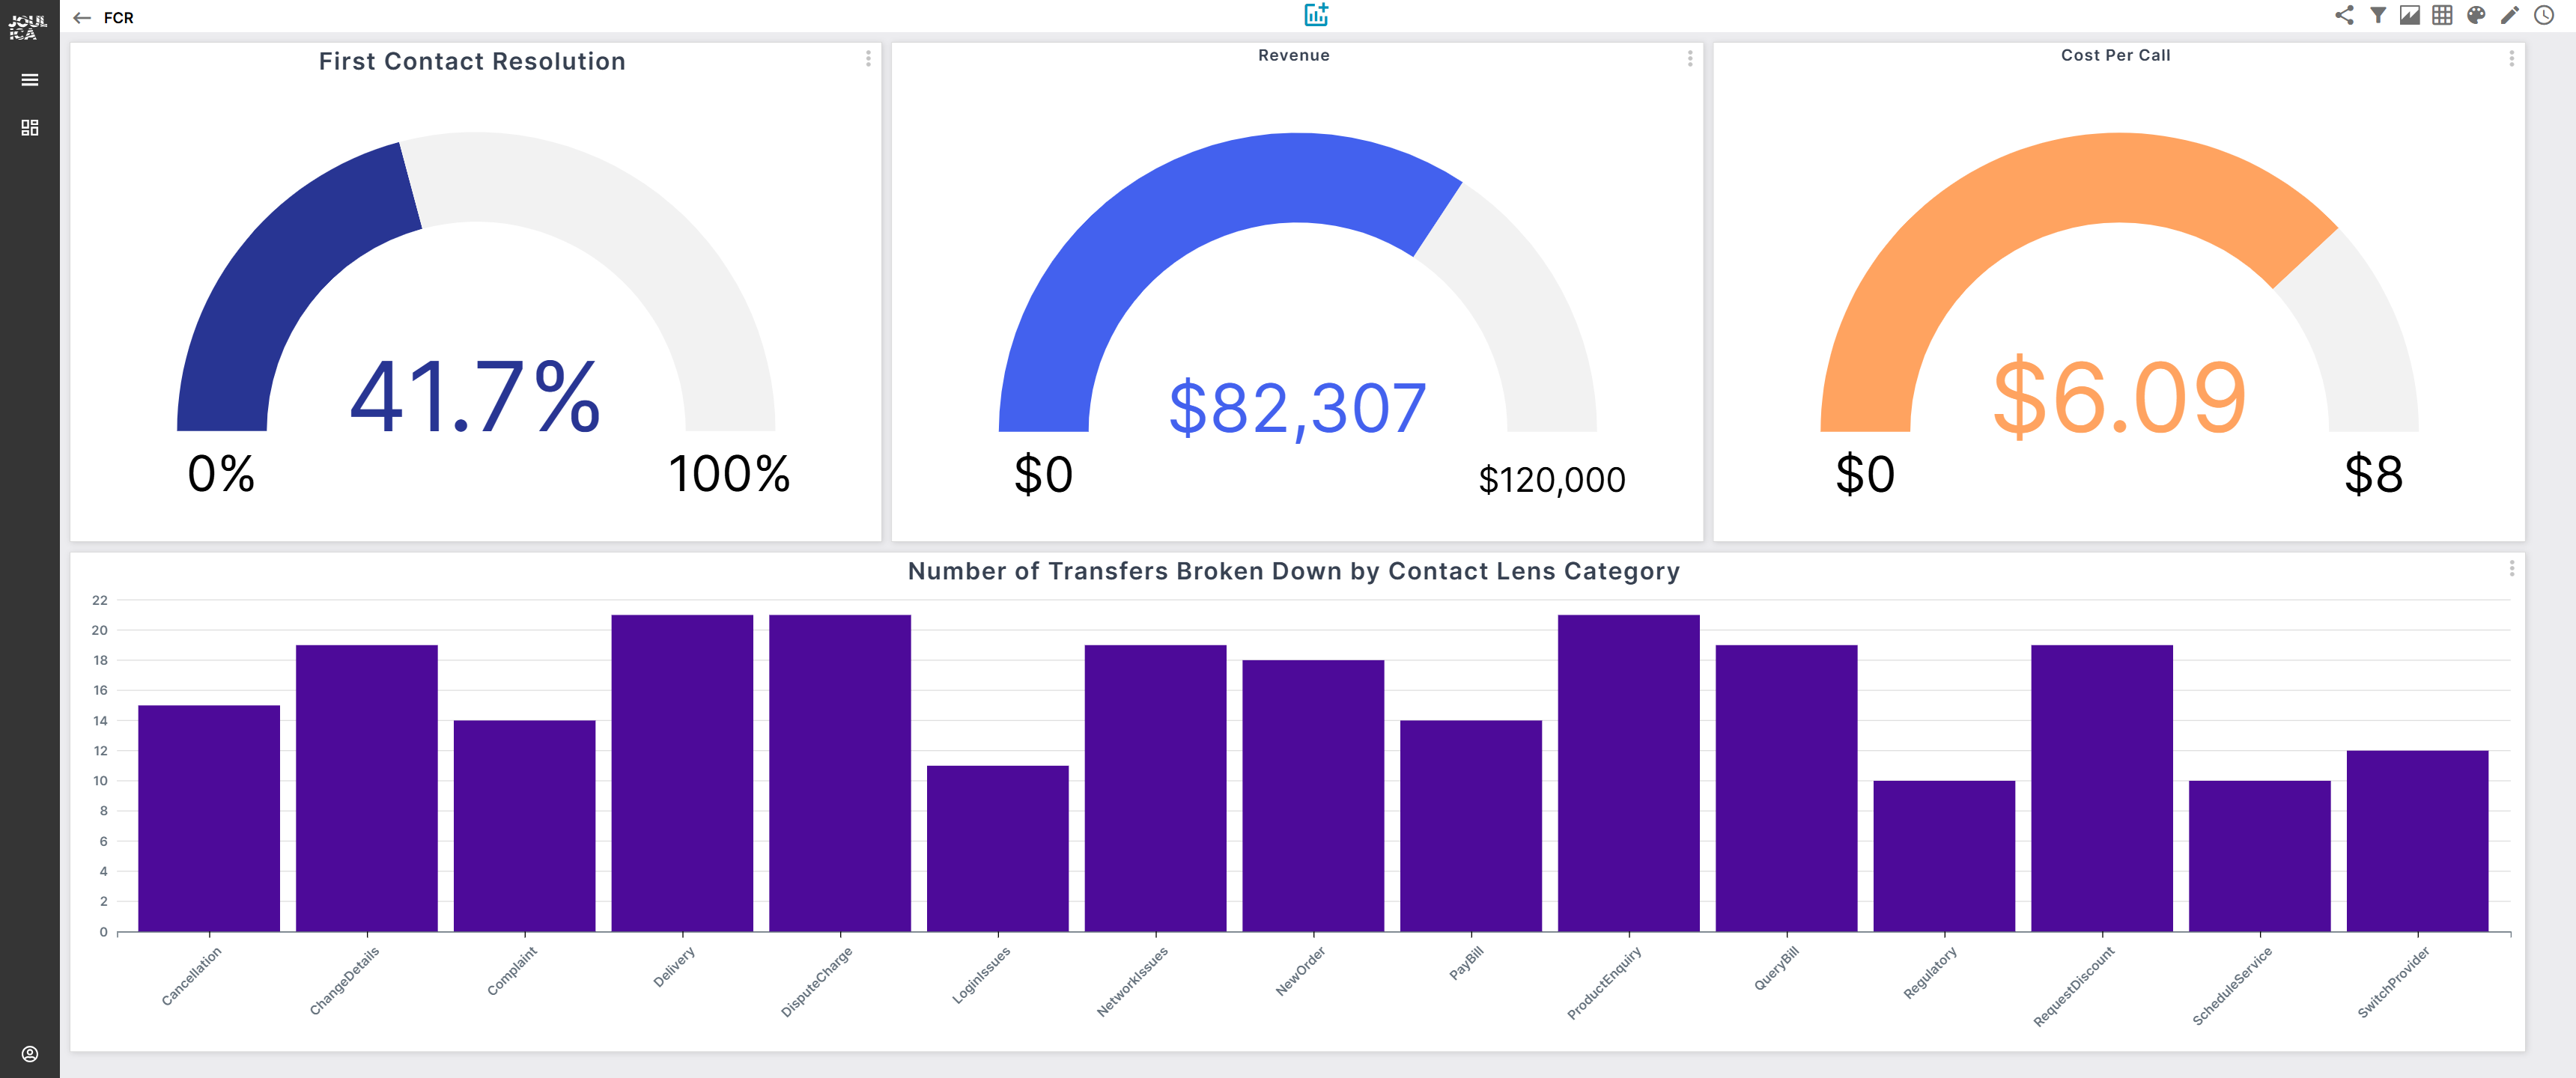Click the ScheduleService axis label
The height and width of the screenshot is (1078, 2576).
pyautogui.click(x=2232, y=986)
